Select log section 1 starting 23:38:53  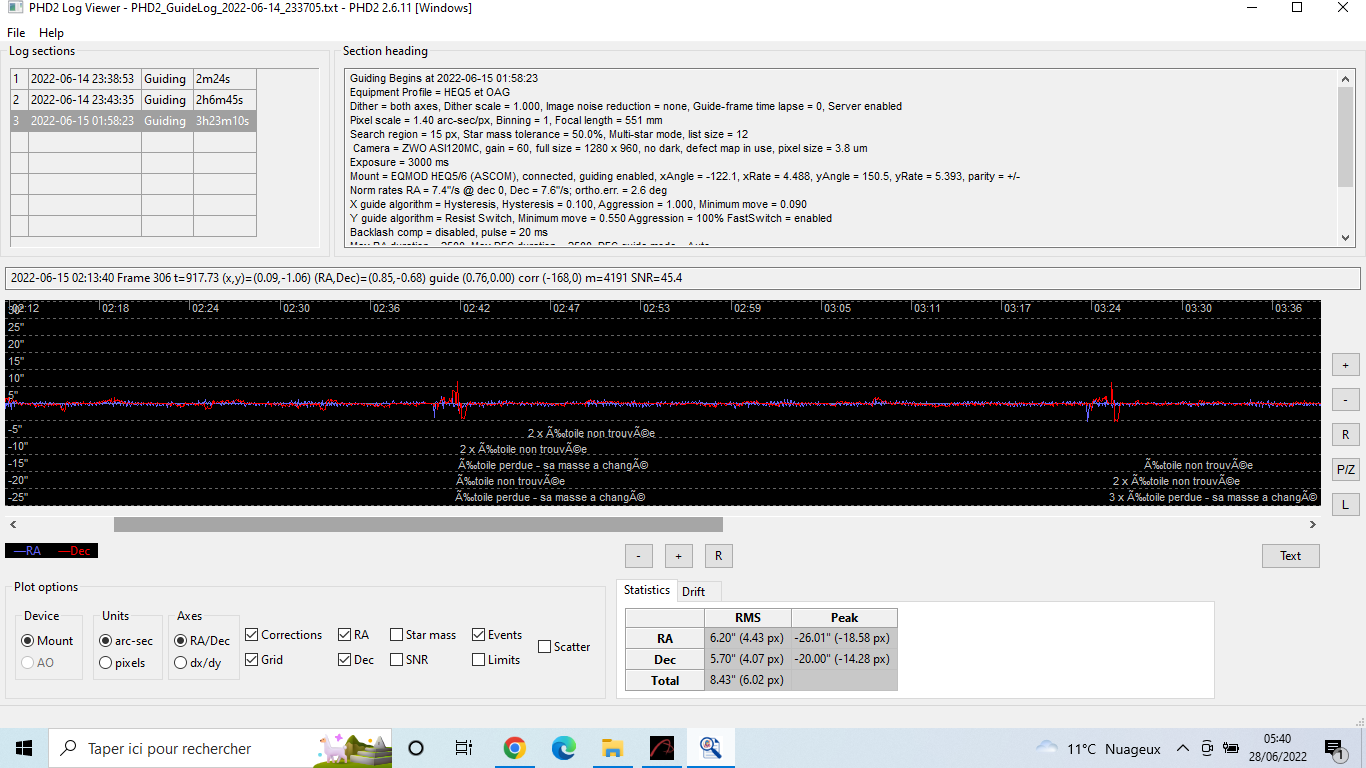[133, 78]
